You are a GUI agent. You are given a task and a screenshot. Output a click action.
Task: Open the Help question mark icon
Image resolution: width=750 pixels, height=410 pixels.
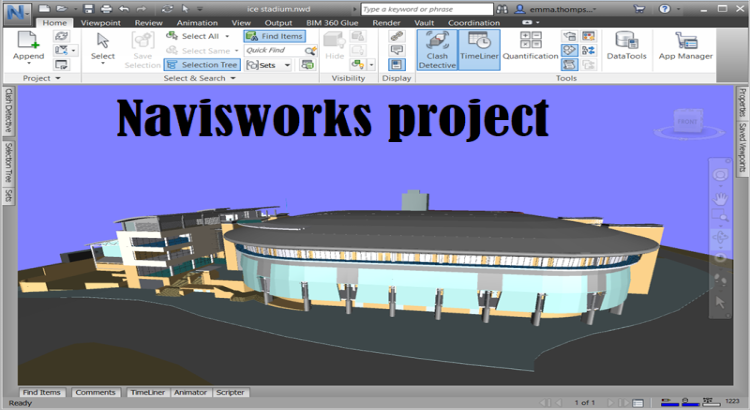click(664, 9)
